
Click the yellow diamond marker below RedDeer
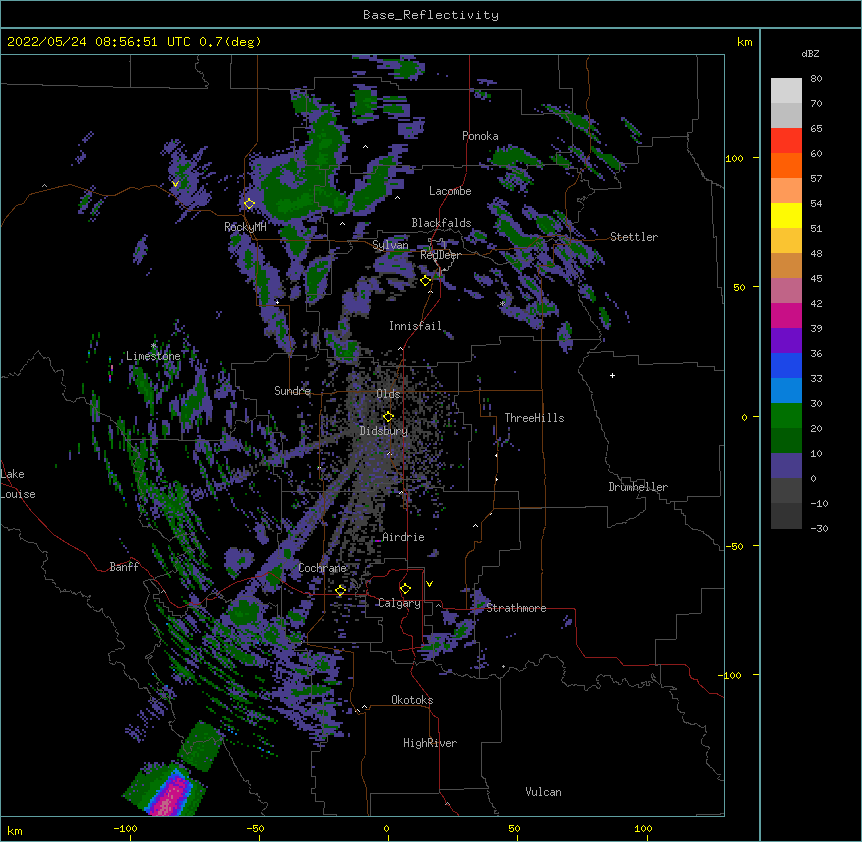point(426,280)
